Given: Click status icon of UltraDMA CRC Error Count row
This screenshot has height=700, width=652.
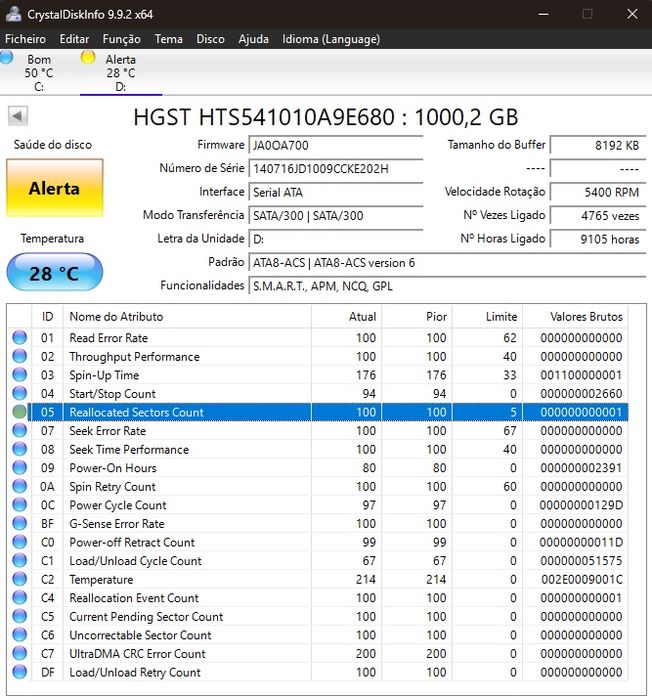Looking at the screenshot, I should coord(19,654).
